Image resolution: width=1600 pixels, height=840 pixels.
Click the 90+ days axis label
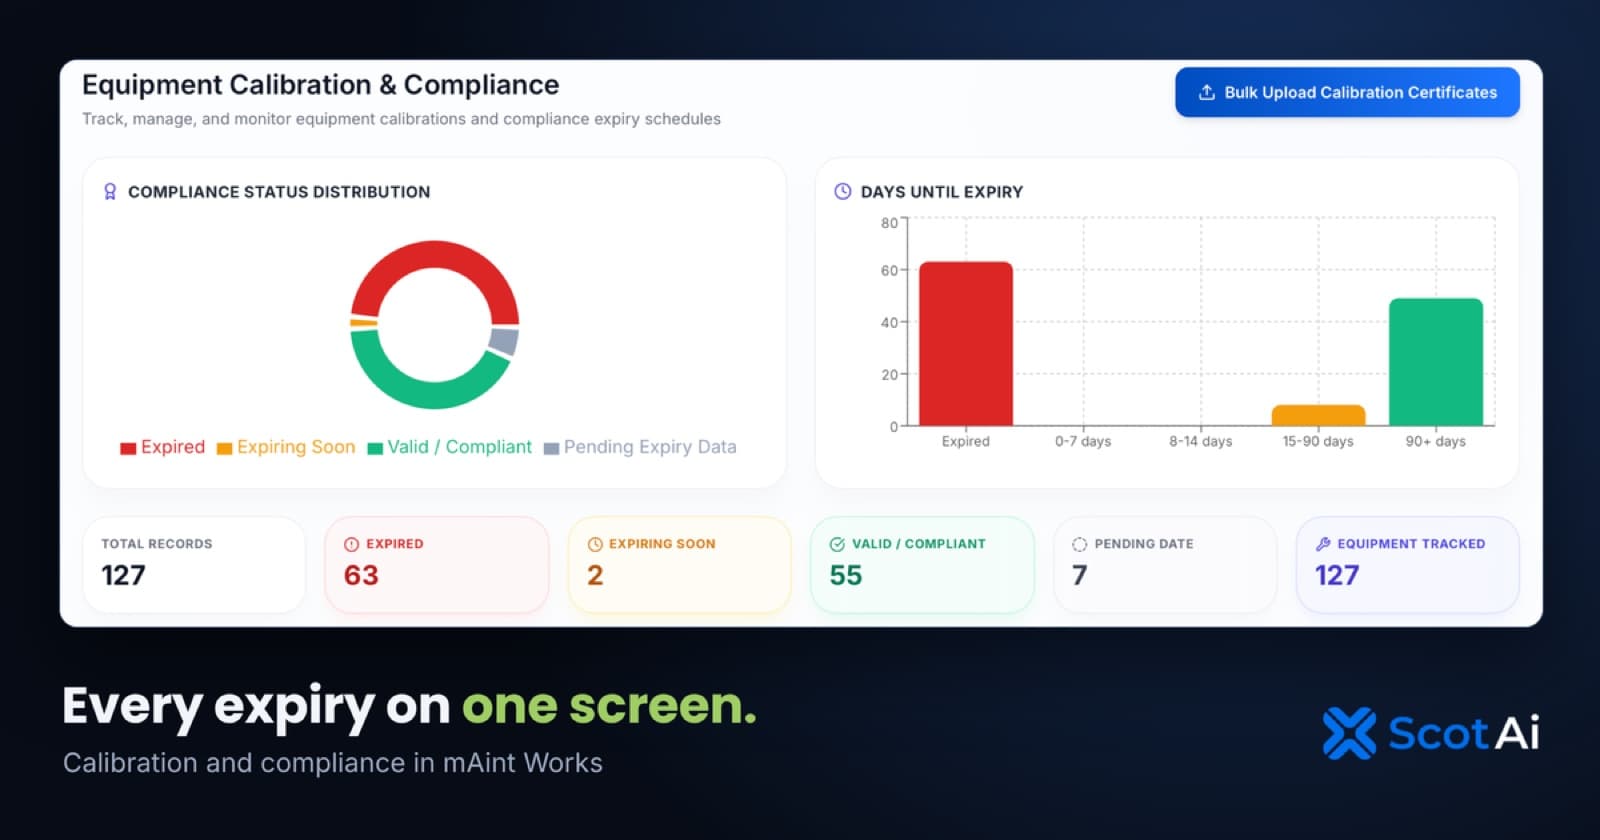(1436, 441)
